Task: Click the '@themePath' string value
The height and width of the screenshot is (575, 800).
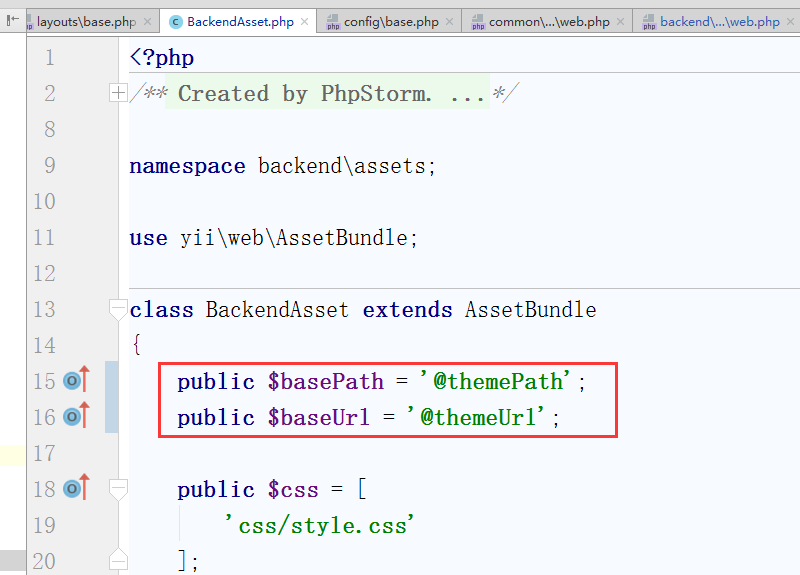Action: point(496,381)
